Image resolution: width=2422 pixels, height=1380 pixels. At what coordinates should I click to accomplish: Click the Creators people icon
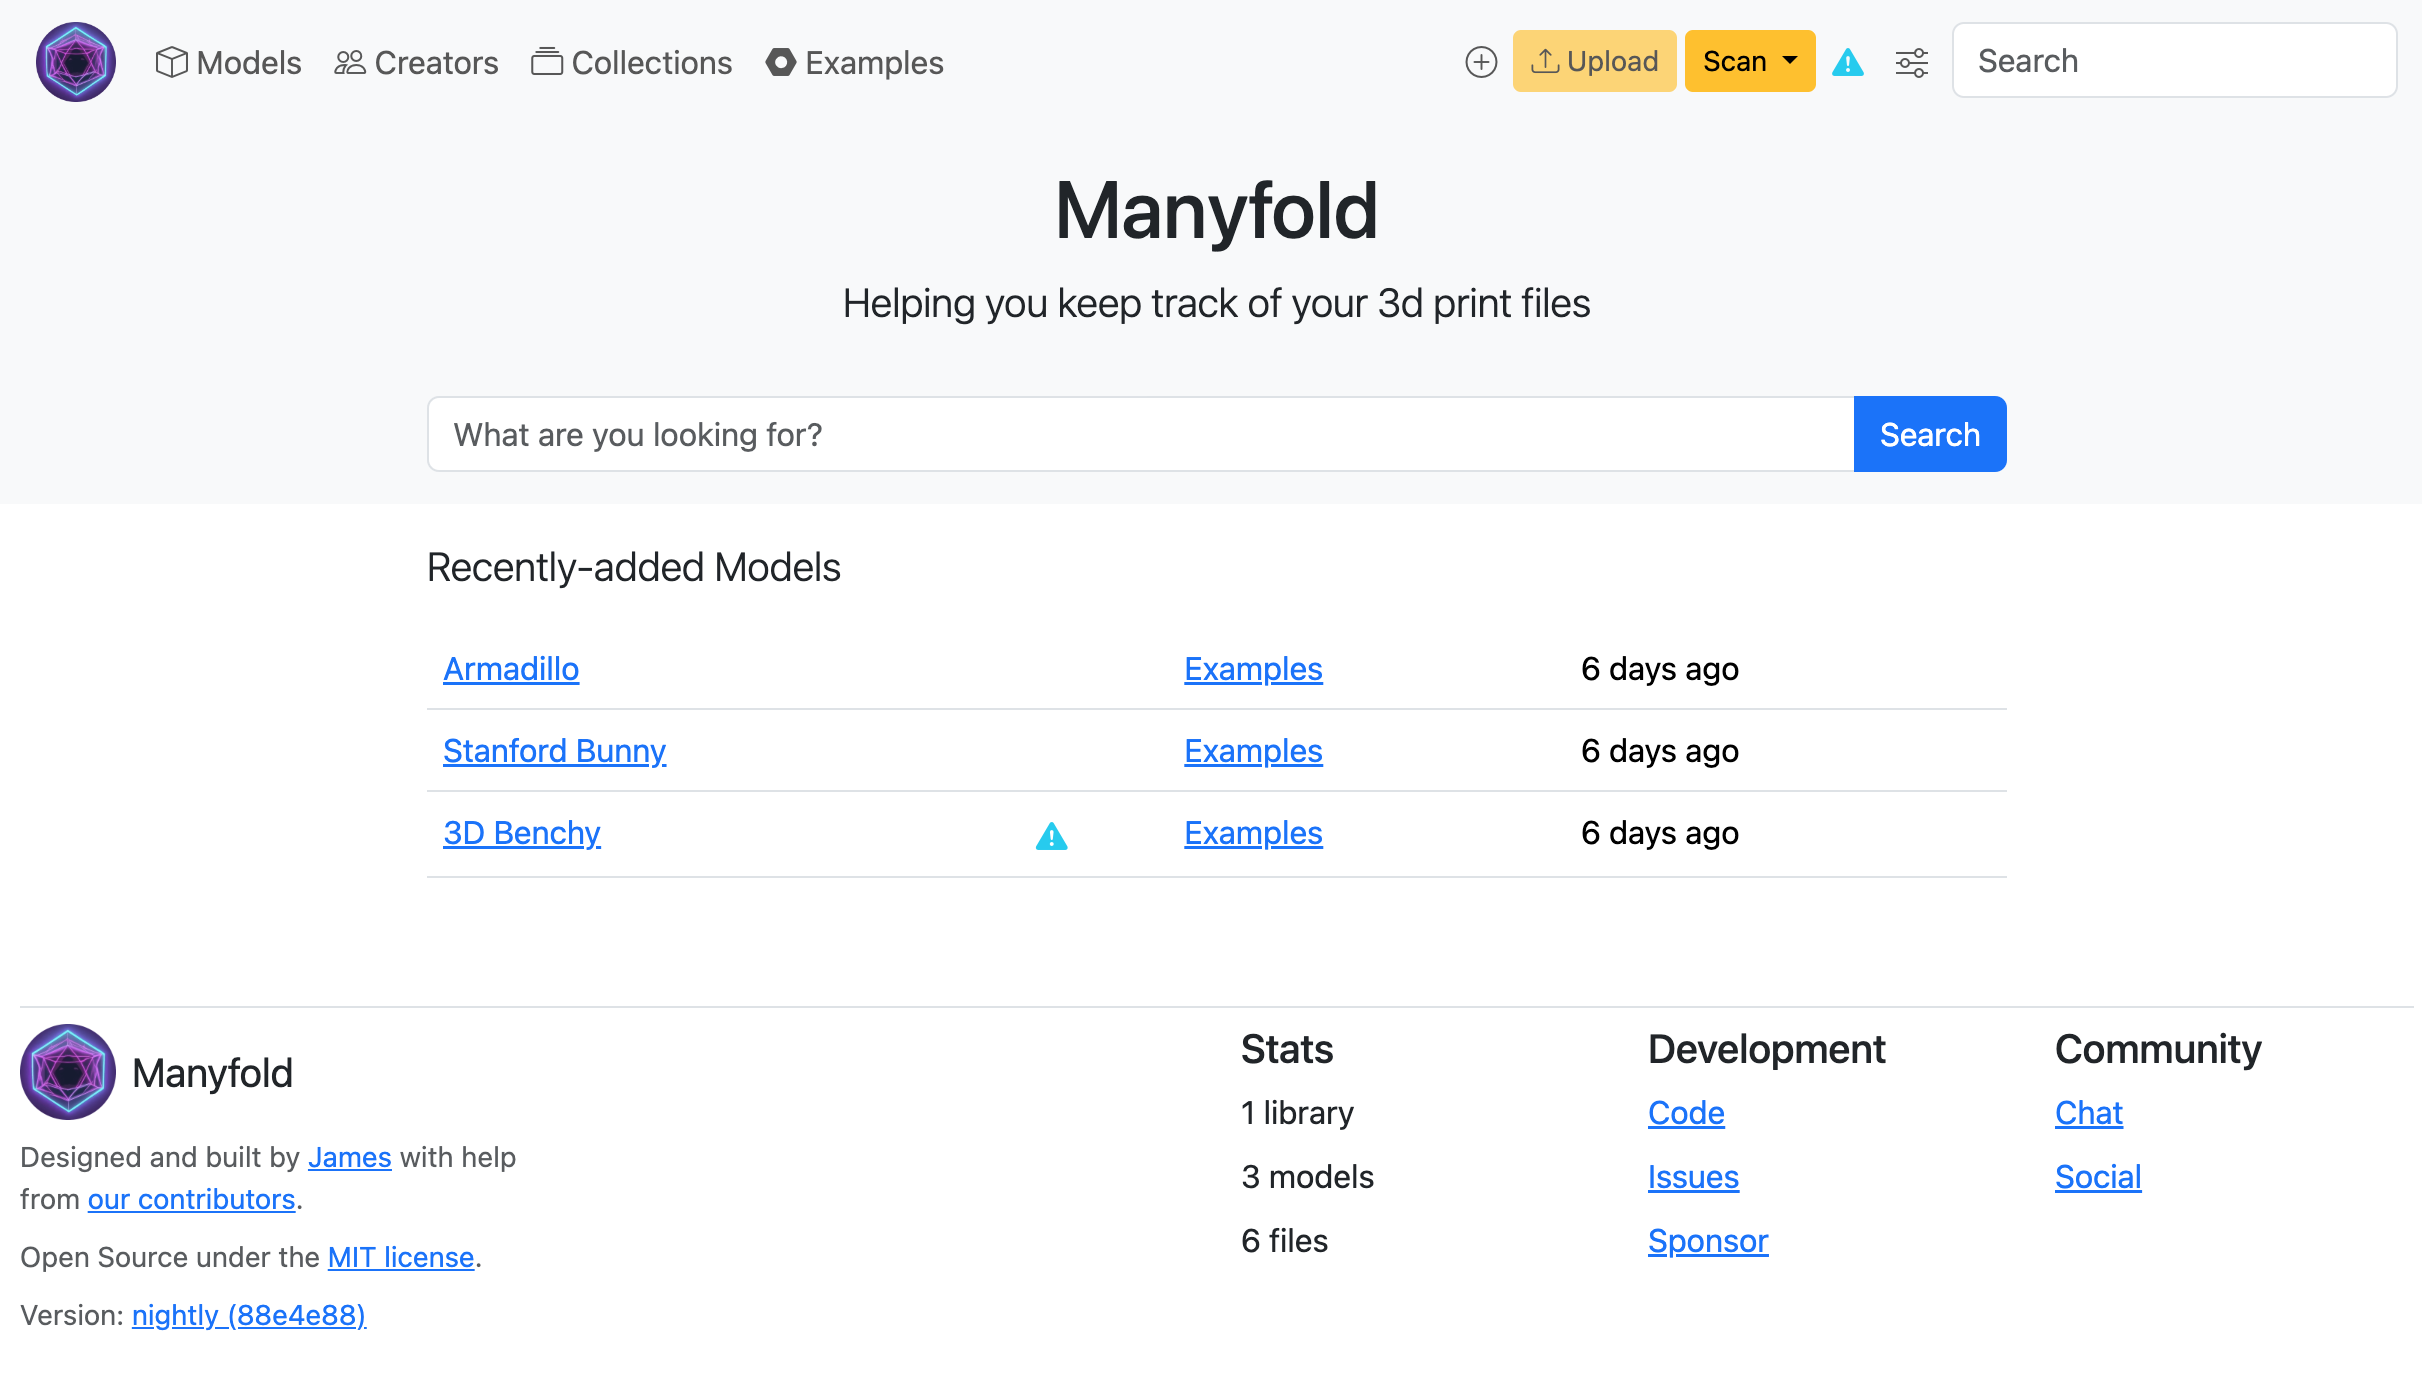[349, 62]
